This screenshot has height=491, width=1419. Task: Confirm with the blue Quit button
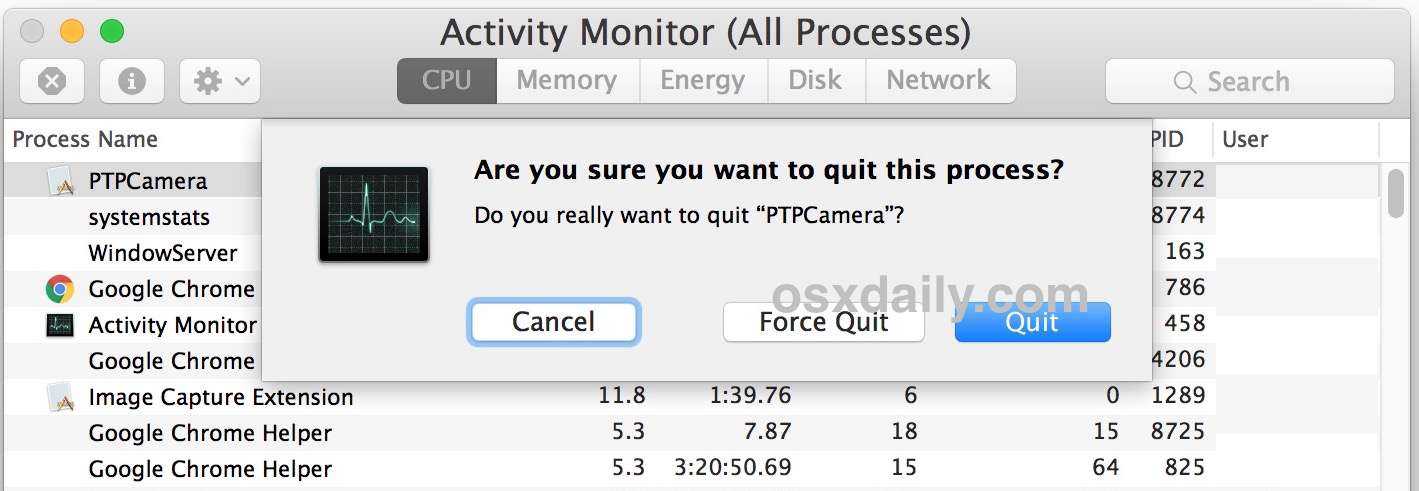click(x=1032, y=322)
